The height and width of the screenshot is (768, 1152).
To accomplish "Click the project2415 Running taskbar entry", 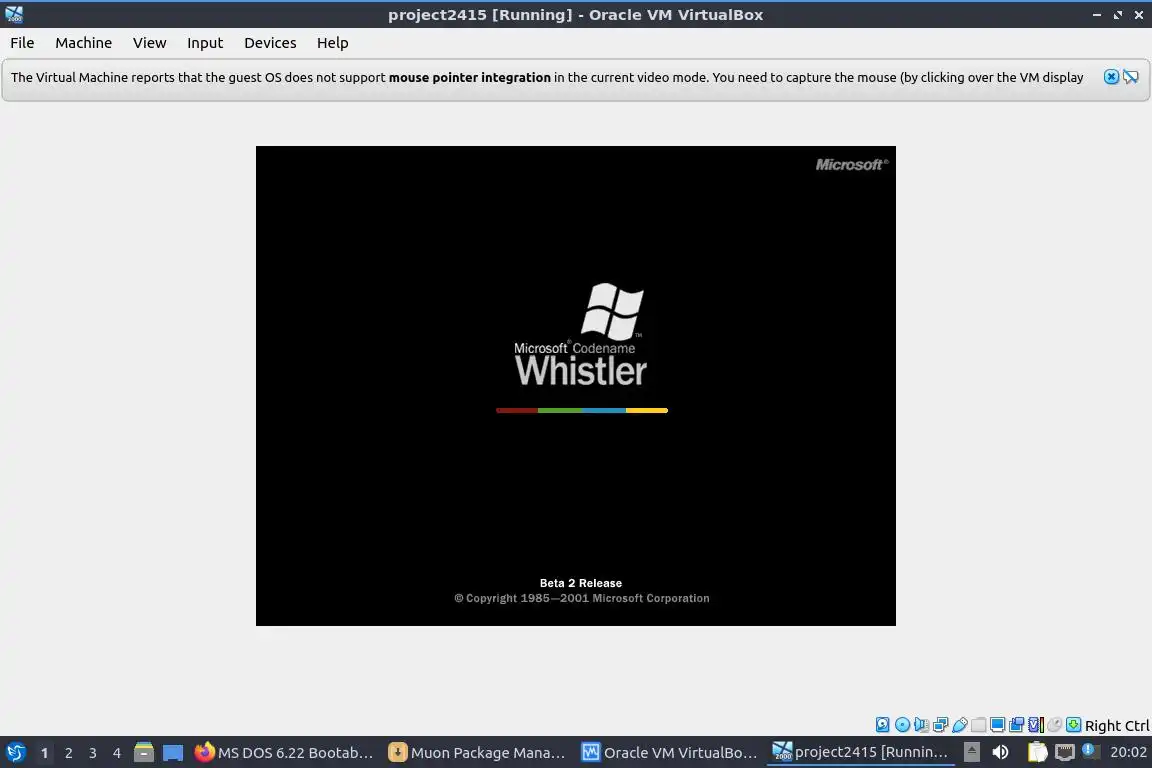I will [861, 753].
